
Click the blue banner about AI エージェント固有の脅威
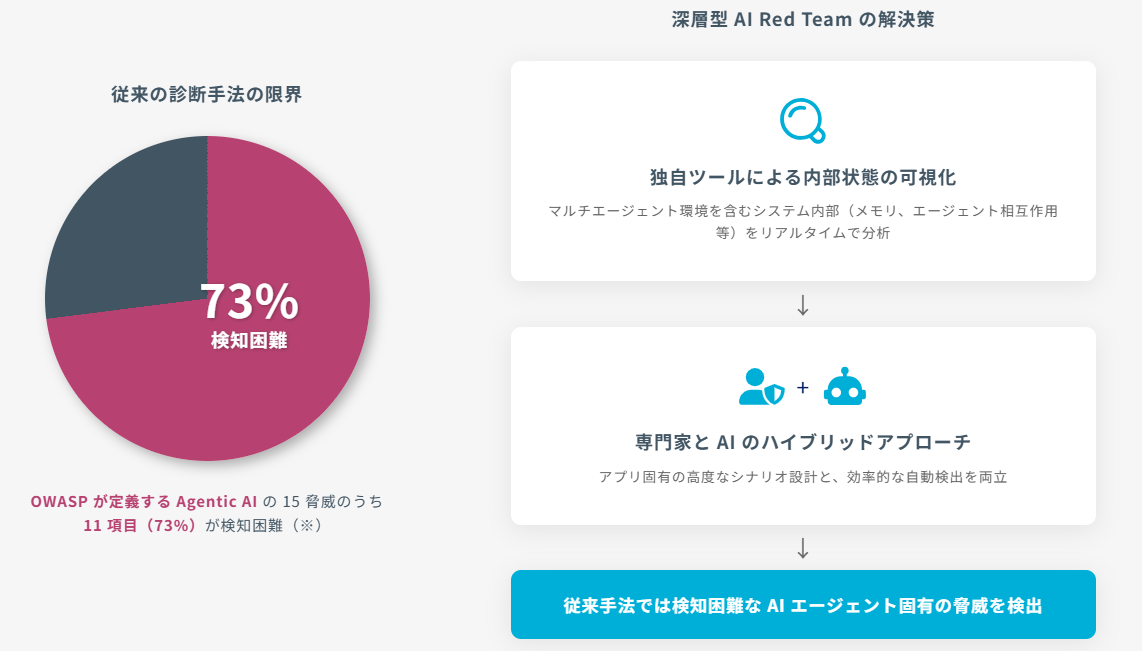coord(803,605)
